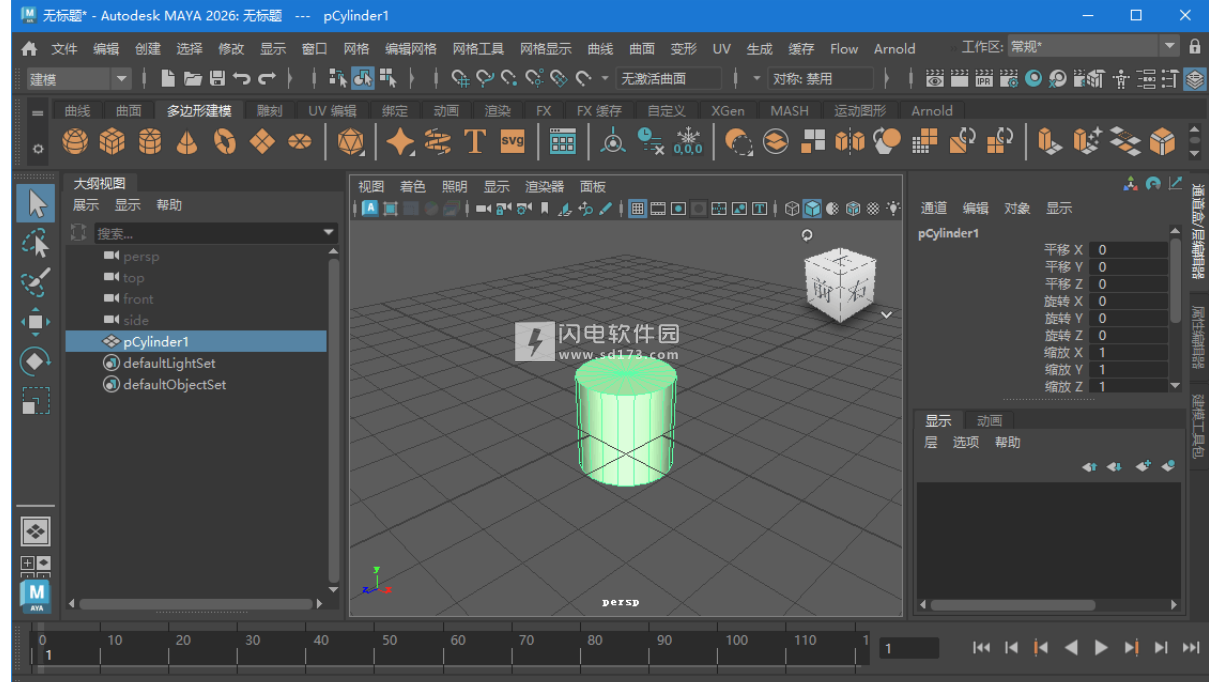The height and width of the screenshot is (682, 1209).
Task: Create a polygon disc from the shelf
Action: [299, 143]
